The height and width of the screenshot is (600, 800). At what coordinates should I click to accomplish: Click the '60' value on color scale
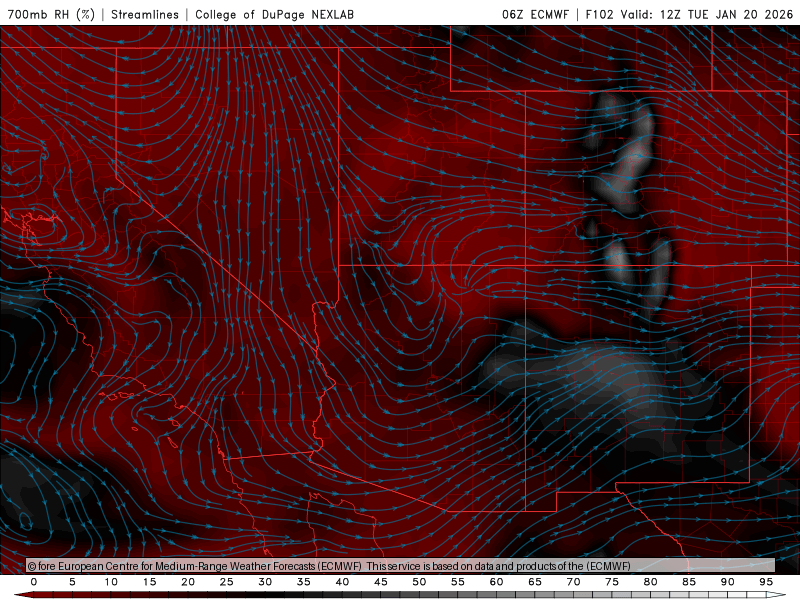(496, 582)
